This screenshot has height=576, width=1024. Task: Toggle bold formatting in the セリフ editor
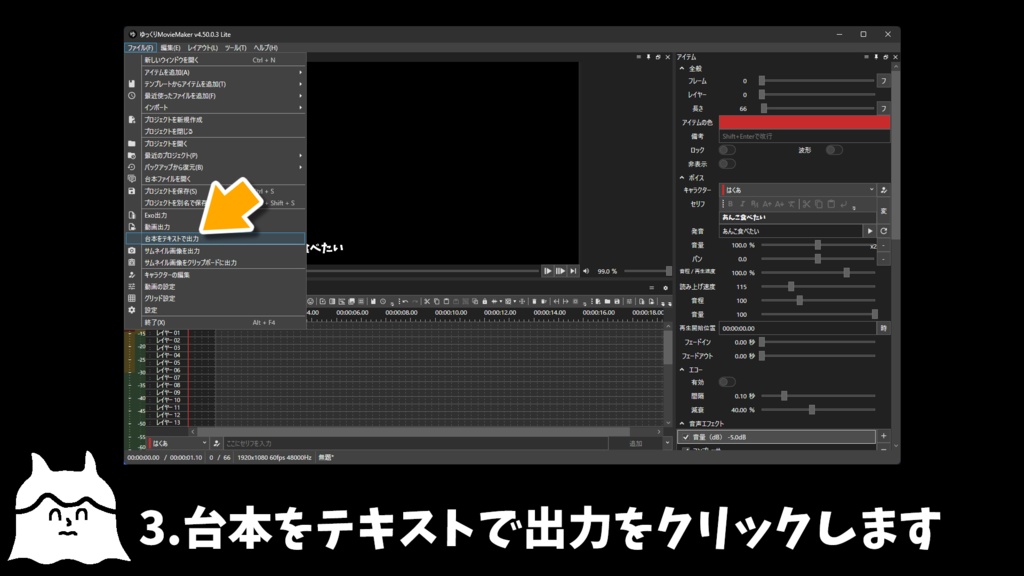[x=730, y=203]
